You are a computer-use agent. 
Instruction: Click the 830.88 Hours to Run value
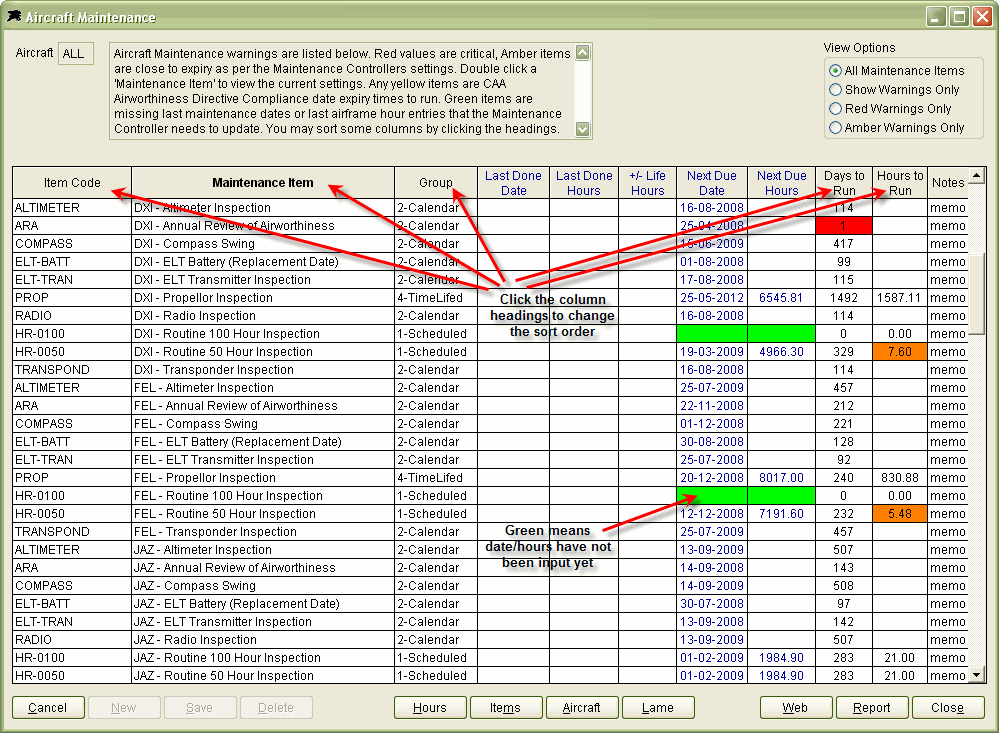click(900, 477)
